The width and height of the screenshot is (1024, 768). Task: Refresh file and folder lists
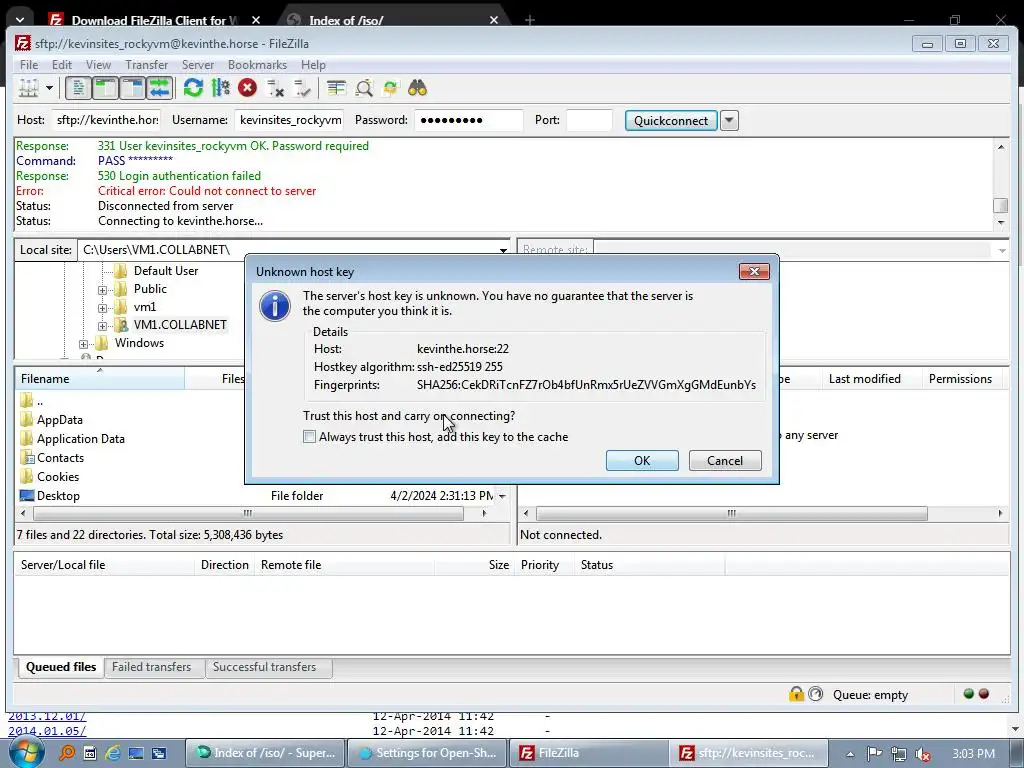(x=193, y=88)
